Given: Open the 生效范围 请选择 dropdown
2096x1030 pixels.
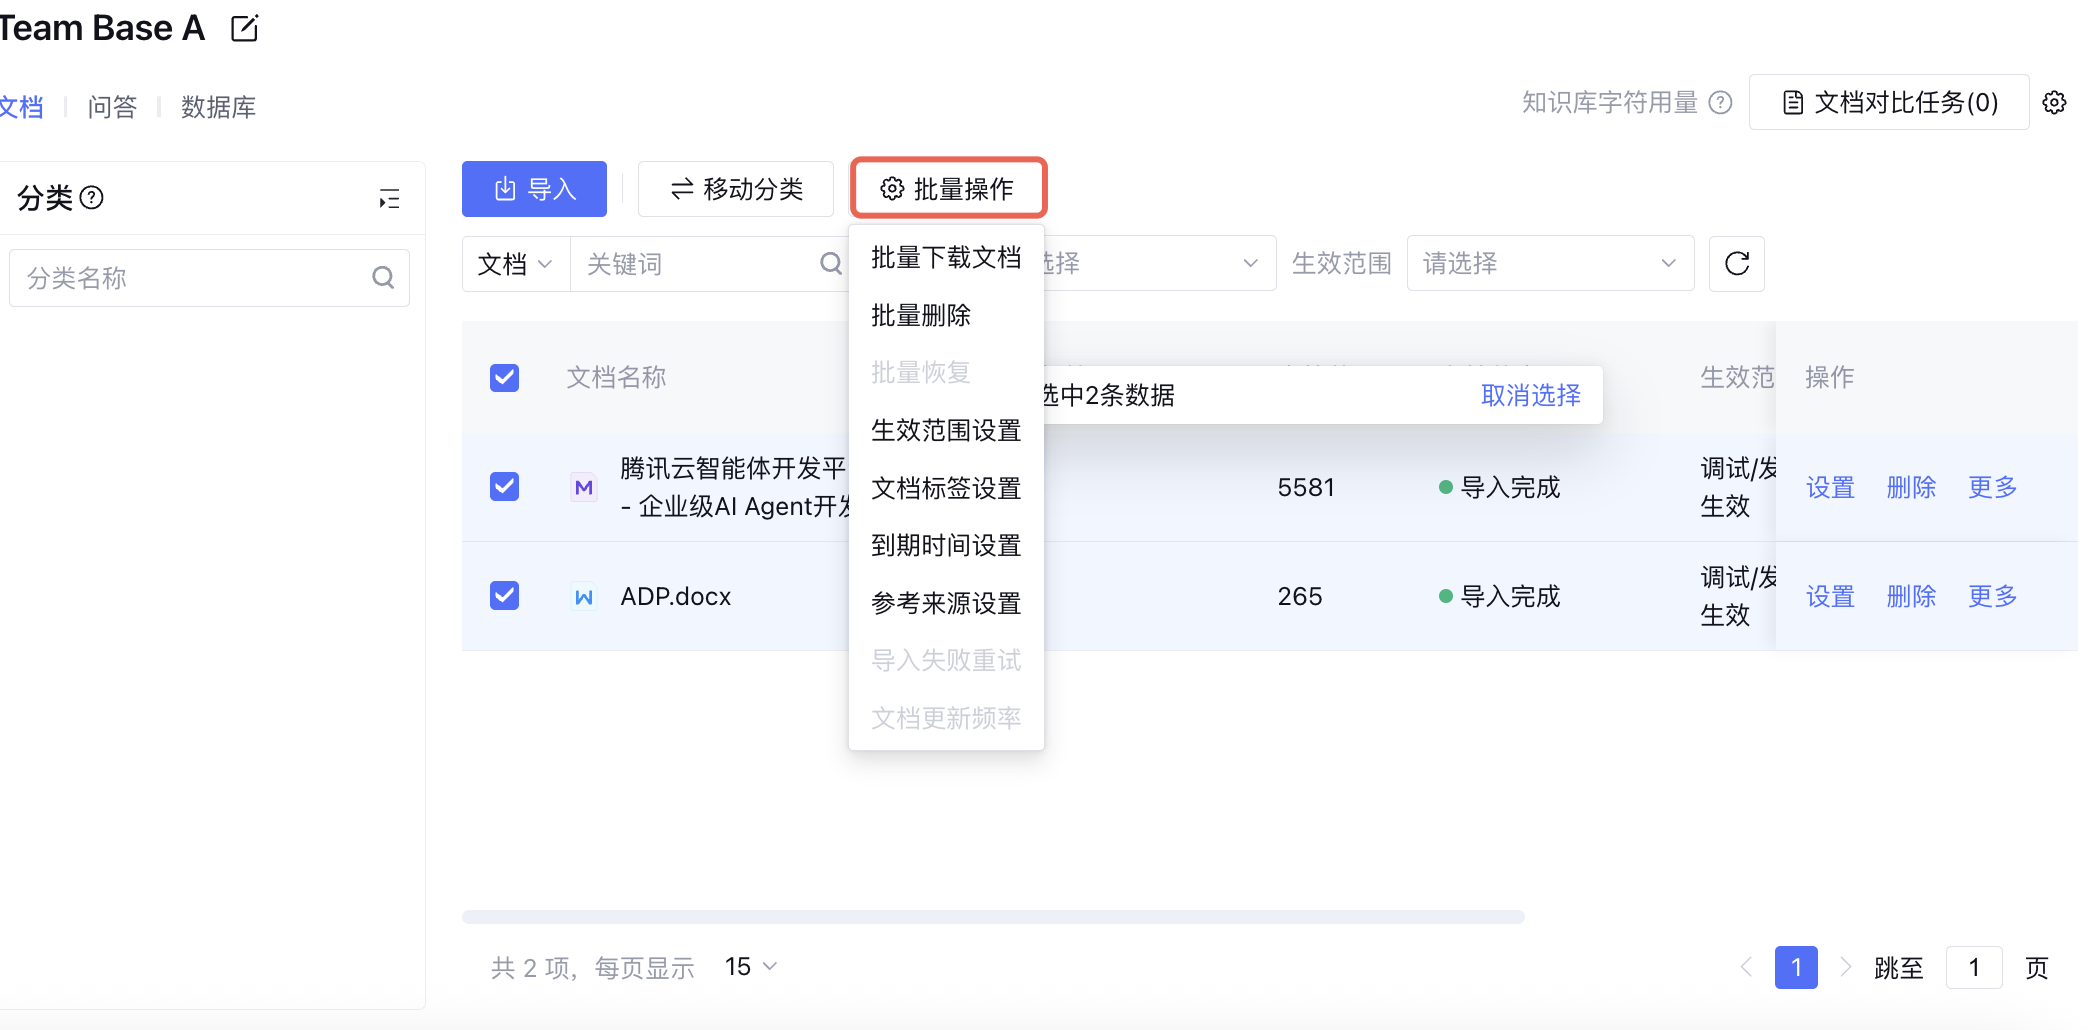Looking at the screenshot, I should [1550, 263].
